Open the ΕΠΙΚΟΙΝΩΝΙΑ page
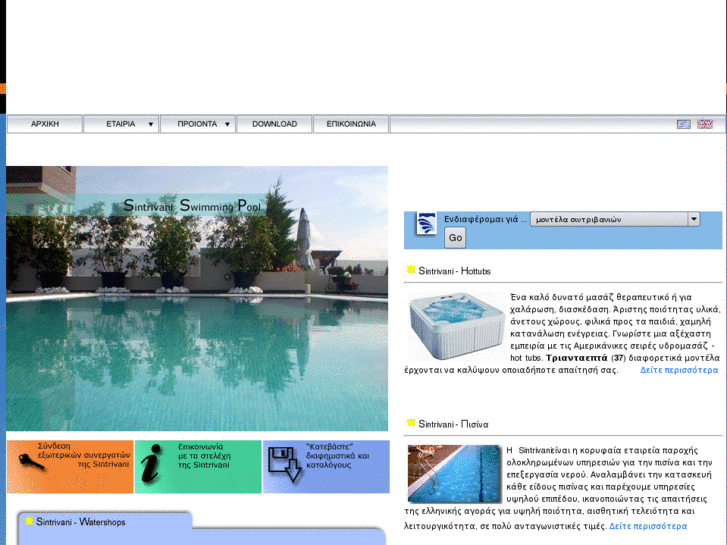The image size is (727, 545). coord(351,124)
